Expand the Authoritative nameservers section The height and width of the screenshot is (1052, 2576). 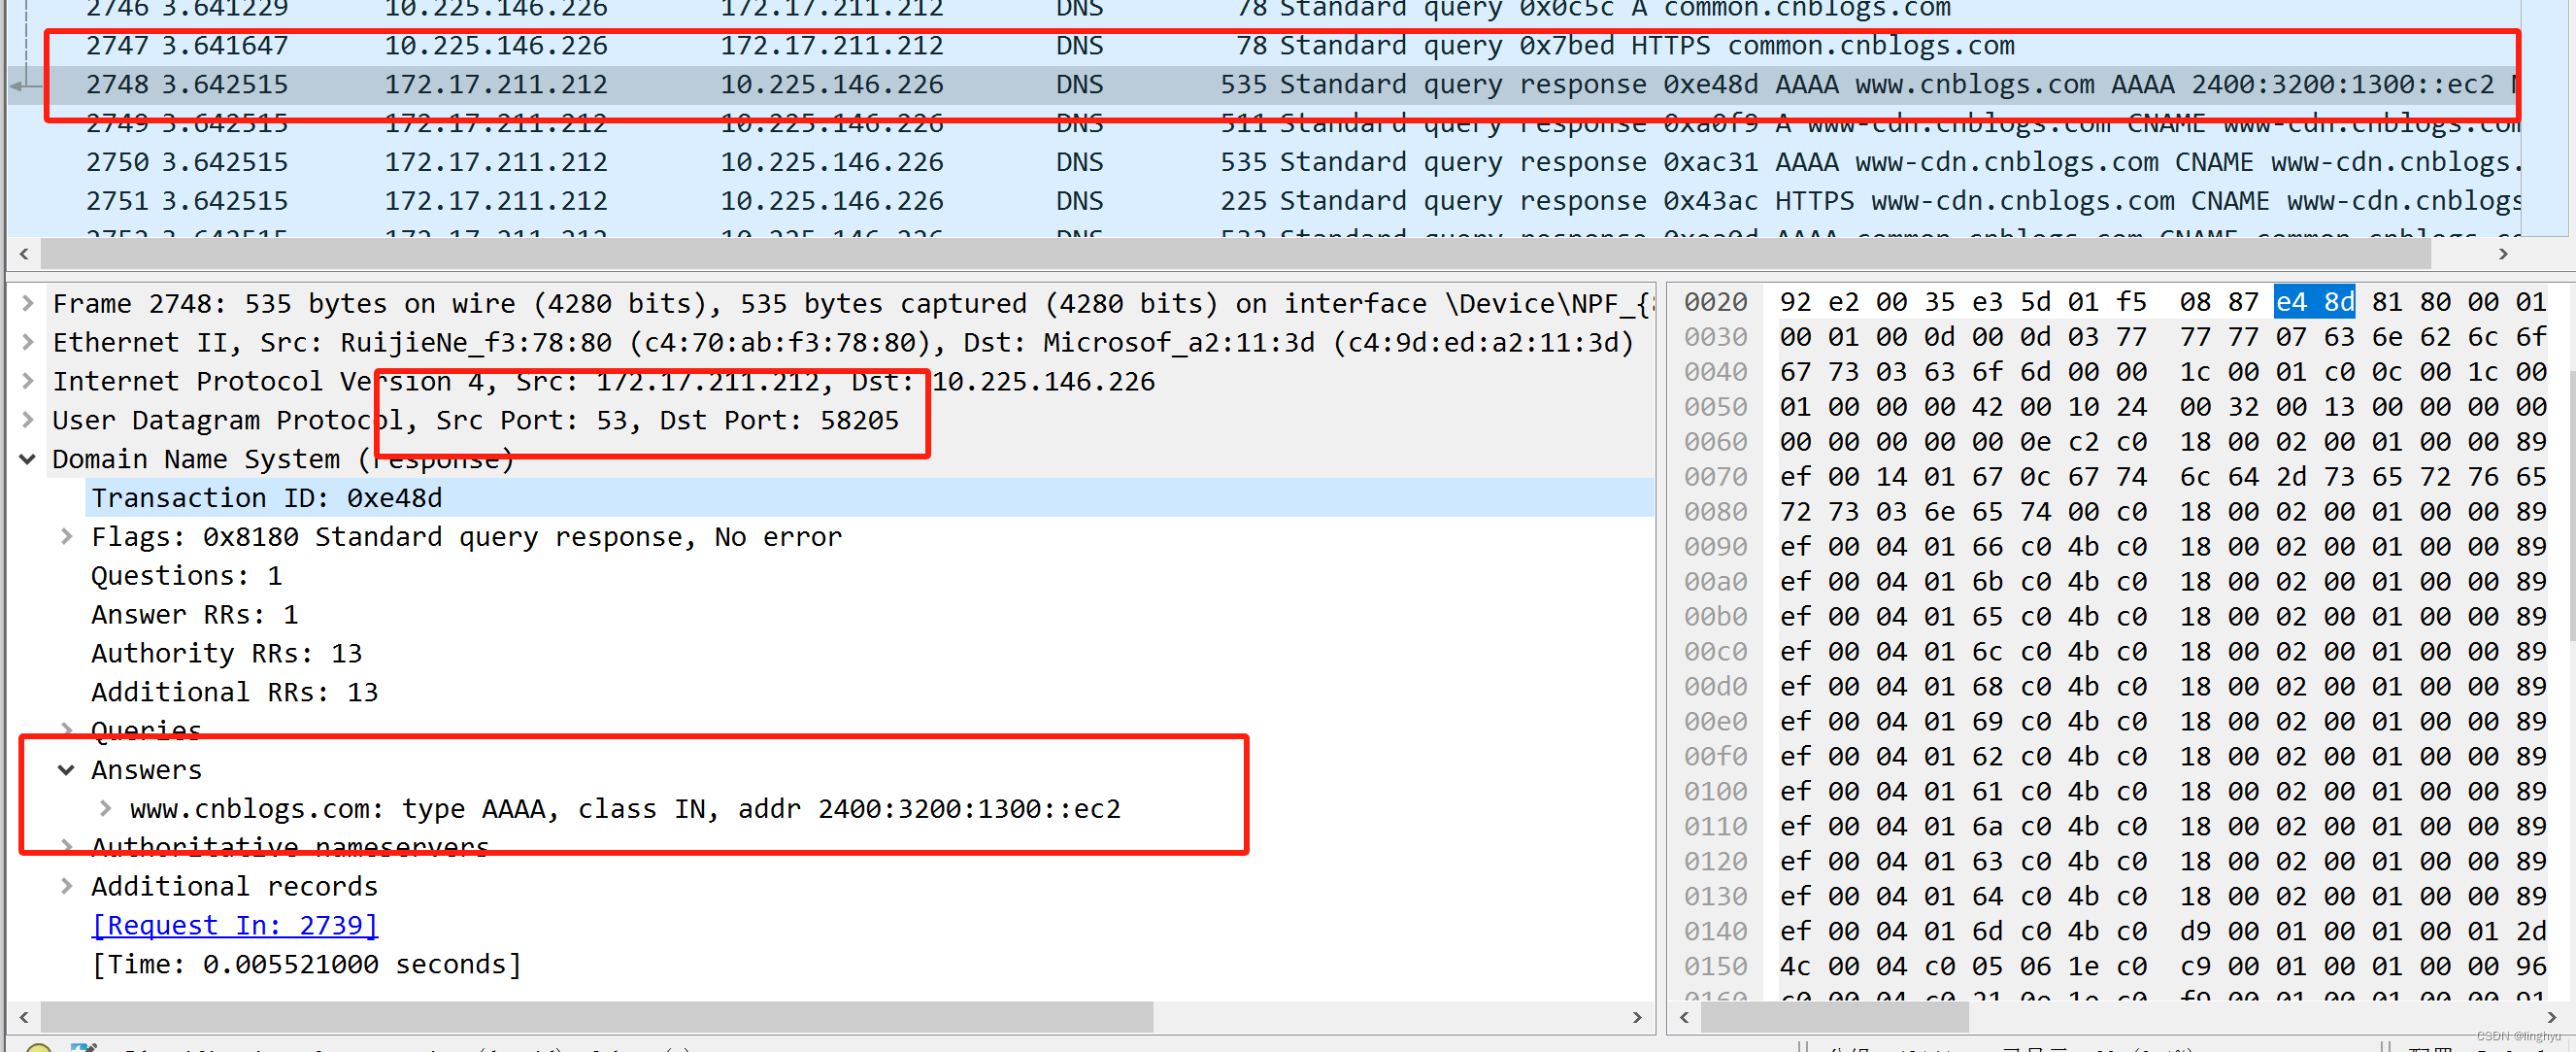point(66,847)
